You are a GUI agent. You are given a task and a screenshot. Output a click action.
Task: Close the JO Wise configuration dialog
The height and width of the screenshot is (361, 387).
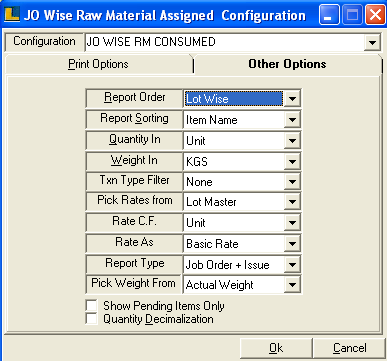[x=375, y=15]
